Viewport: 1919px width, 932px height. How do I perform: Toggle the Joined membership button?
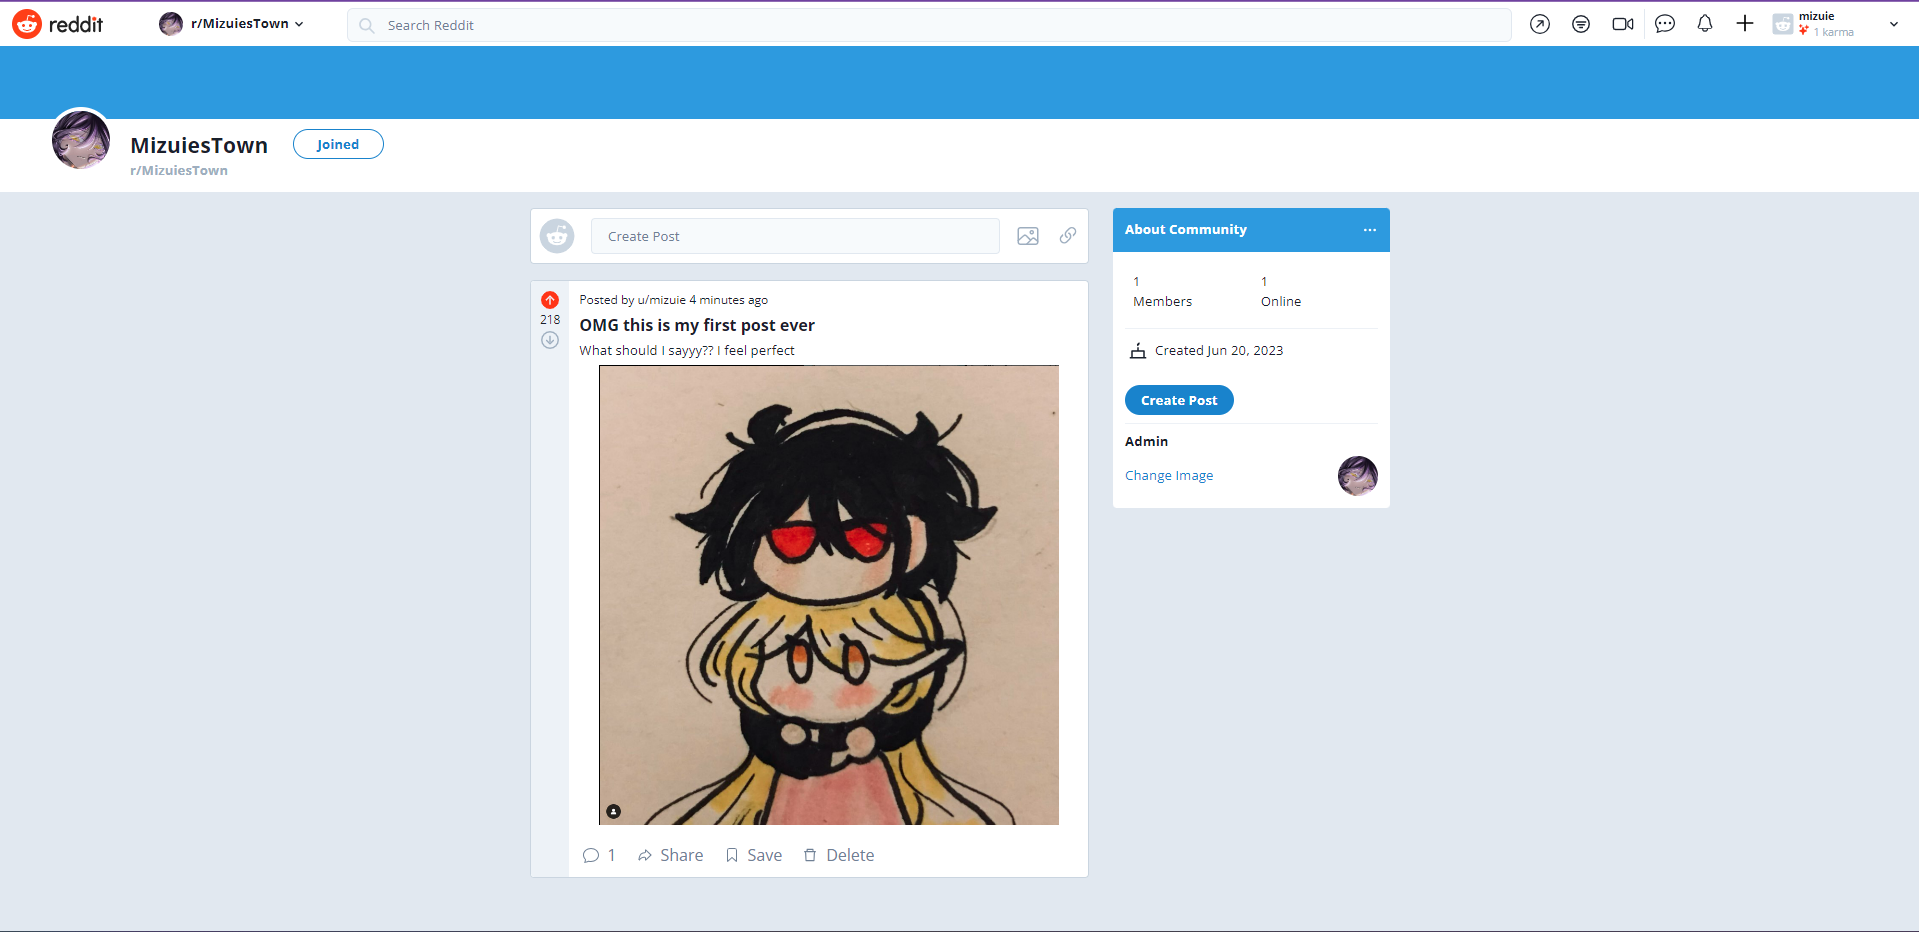[338, 144]
